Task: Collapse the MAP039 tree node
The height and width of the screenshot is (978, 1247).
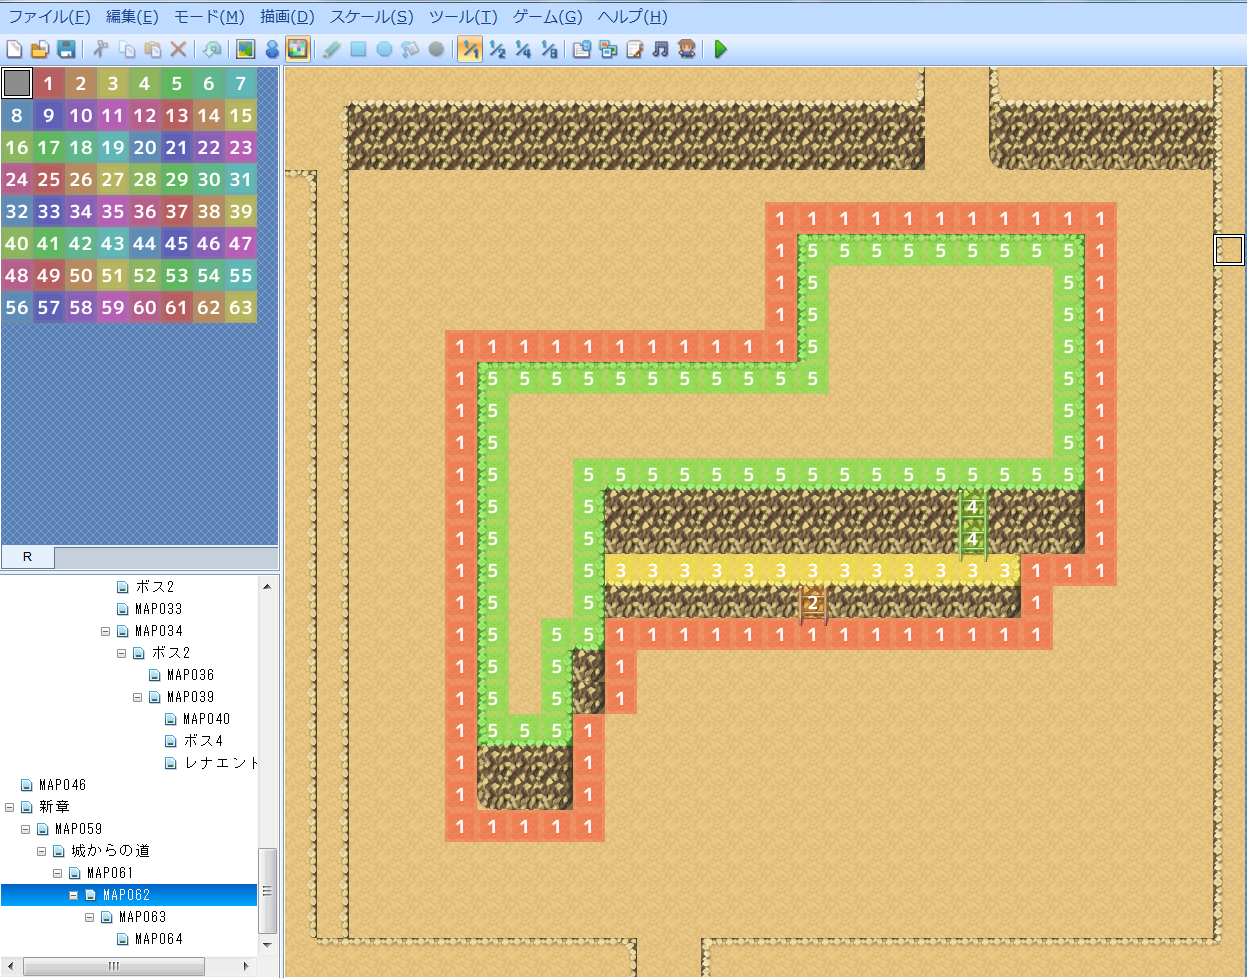Action: pos(137,697)
